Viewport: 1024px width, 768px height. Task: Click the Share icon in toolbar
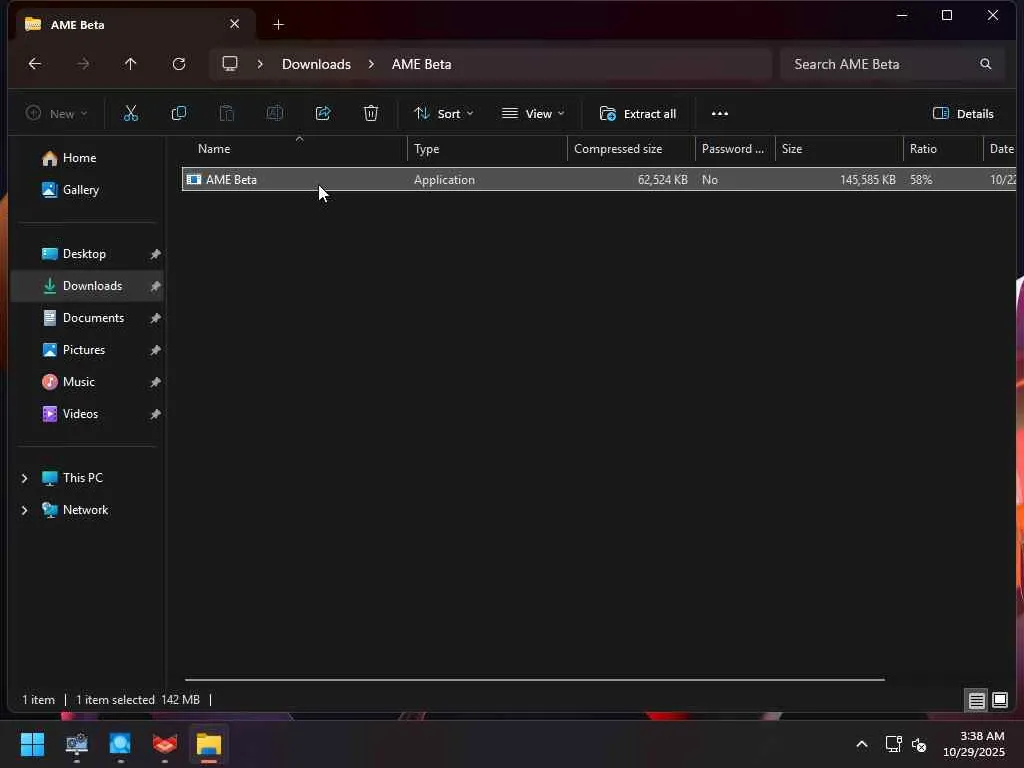pos(323,114)
